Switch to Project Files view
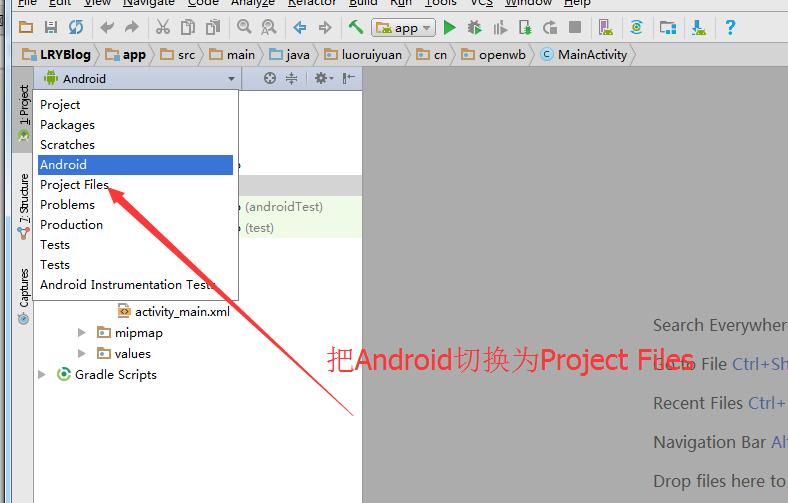 coord(135,184)
